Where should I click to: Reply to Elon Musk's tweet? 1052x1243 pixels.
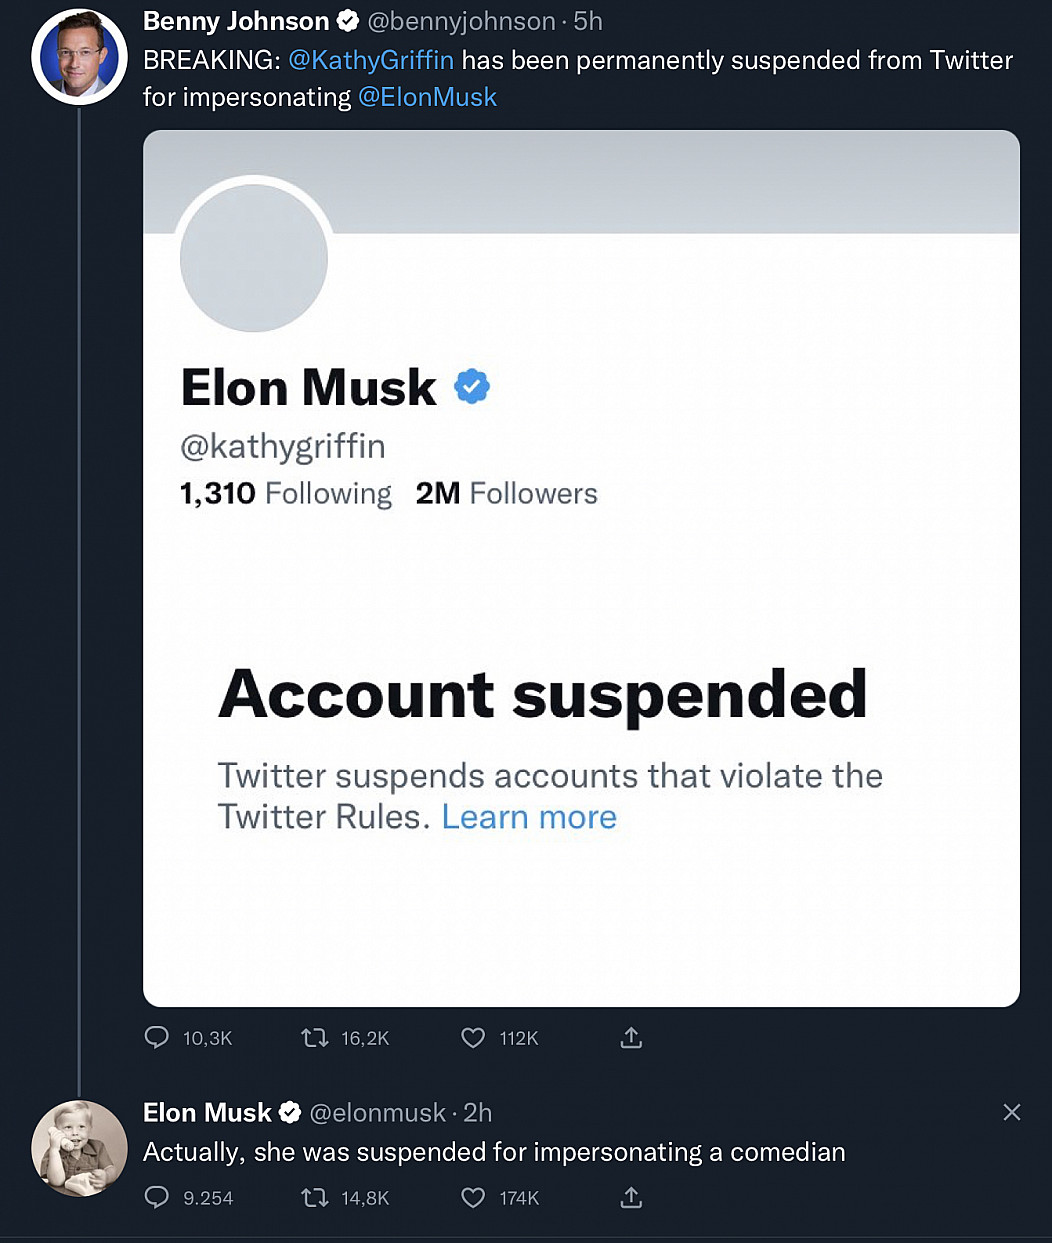tap(157, 1197)
